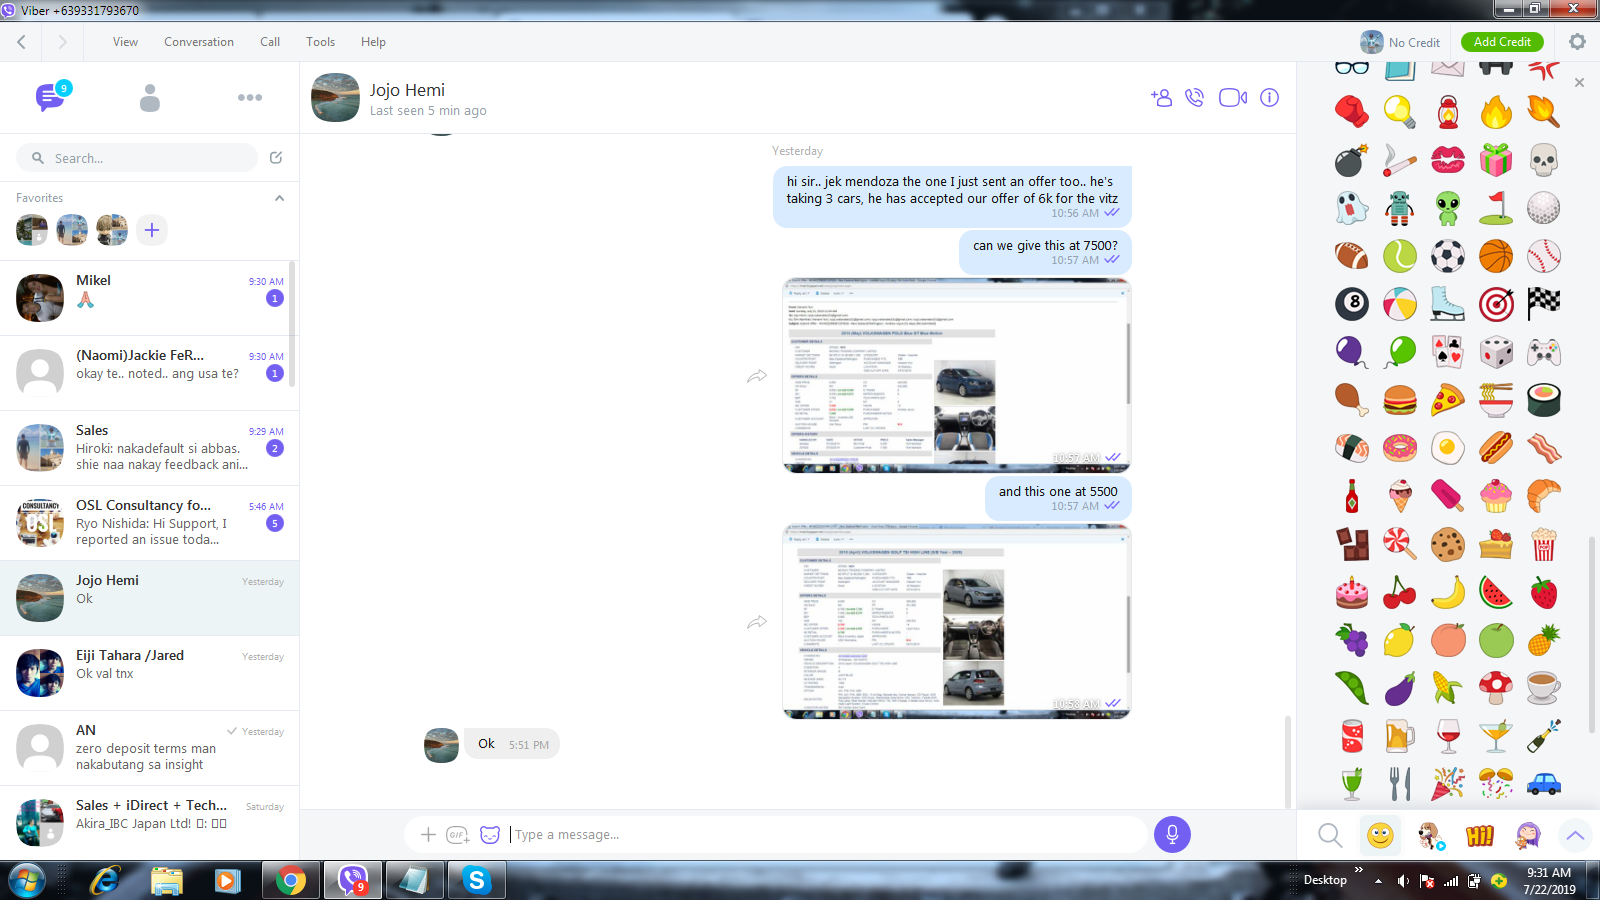
Task: Click the Add Credit button
Action: (x=1502, y=42)
